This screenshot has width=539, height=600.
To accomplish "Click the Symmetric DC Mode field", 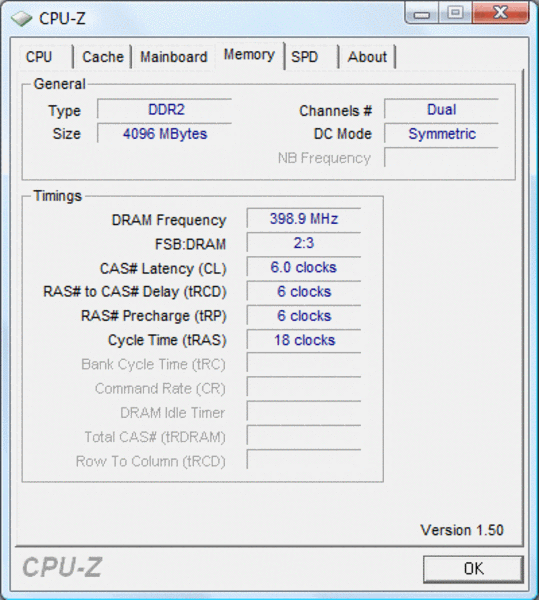I will (x=441, y=134).
